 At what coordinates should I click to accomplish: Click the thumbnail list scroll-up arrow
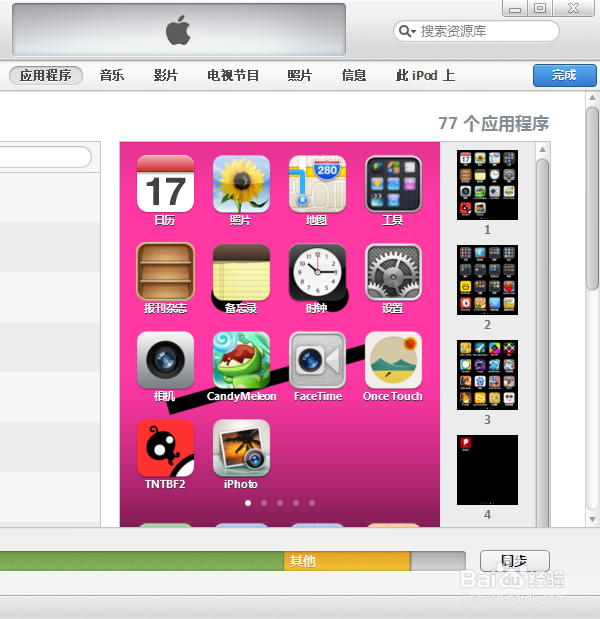pyautogui.click(x=543, y=149)
